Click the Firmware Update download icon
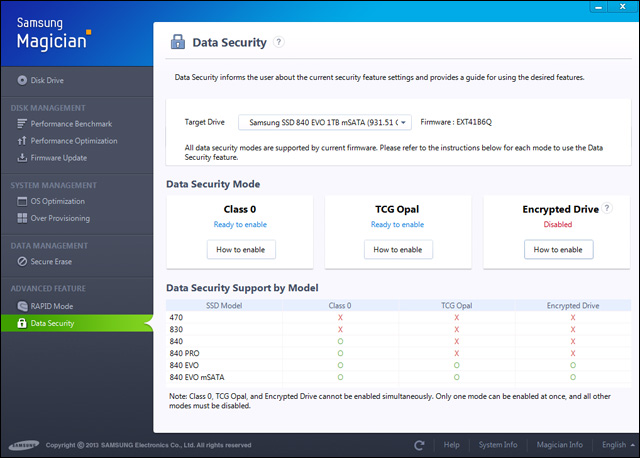Viewport: 640px width, 458px height. (x=22, y=158)
